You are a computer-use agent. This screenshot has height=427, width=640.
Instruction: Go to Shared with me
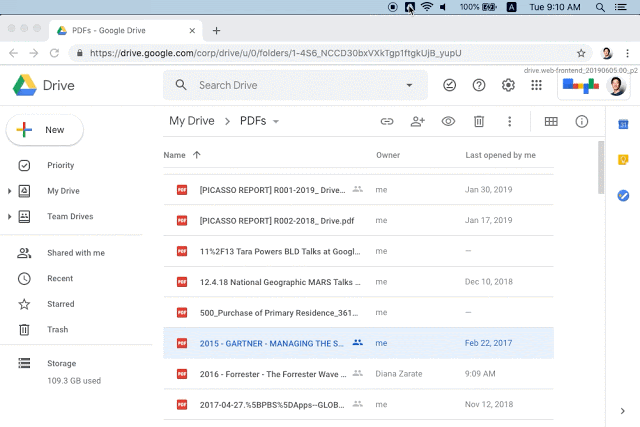(75, 253)
